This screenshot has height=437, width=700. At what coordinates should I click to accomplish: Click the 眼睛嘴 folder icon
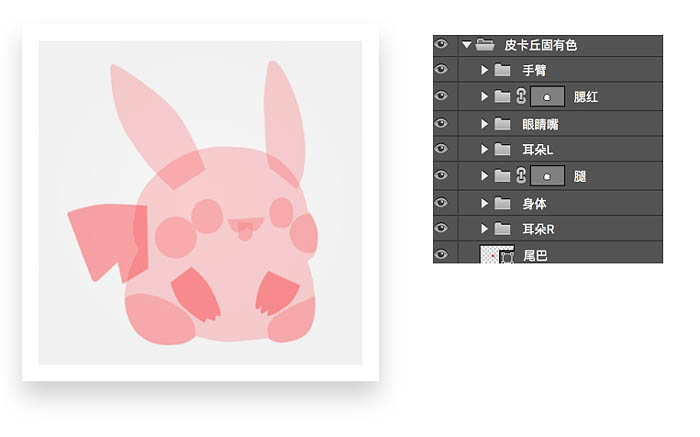coord(503,124)
